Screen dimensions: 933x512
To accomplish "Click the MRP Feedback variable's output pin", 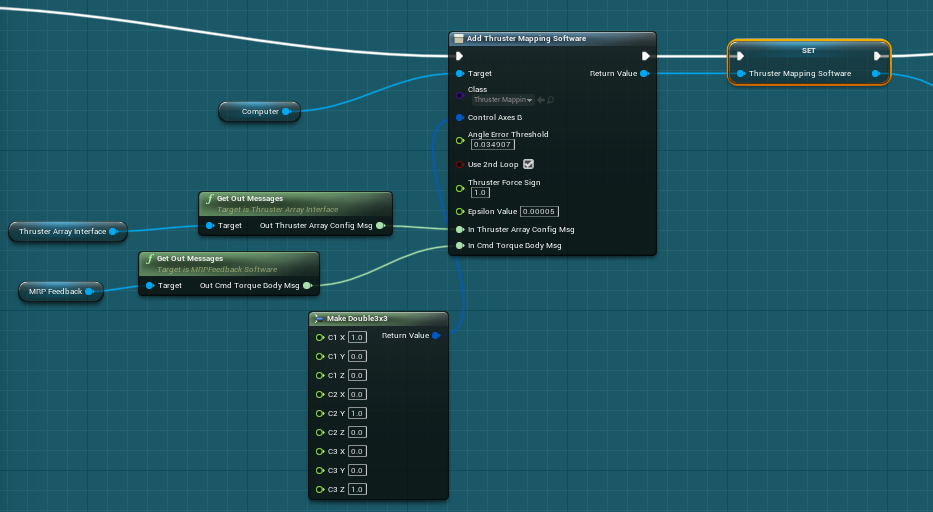I will [x=89, y=292].
